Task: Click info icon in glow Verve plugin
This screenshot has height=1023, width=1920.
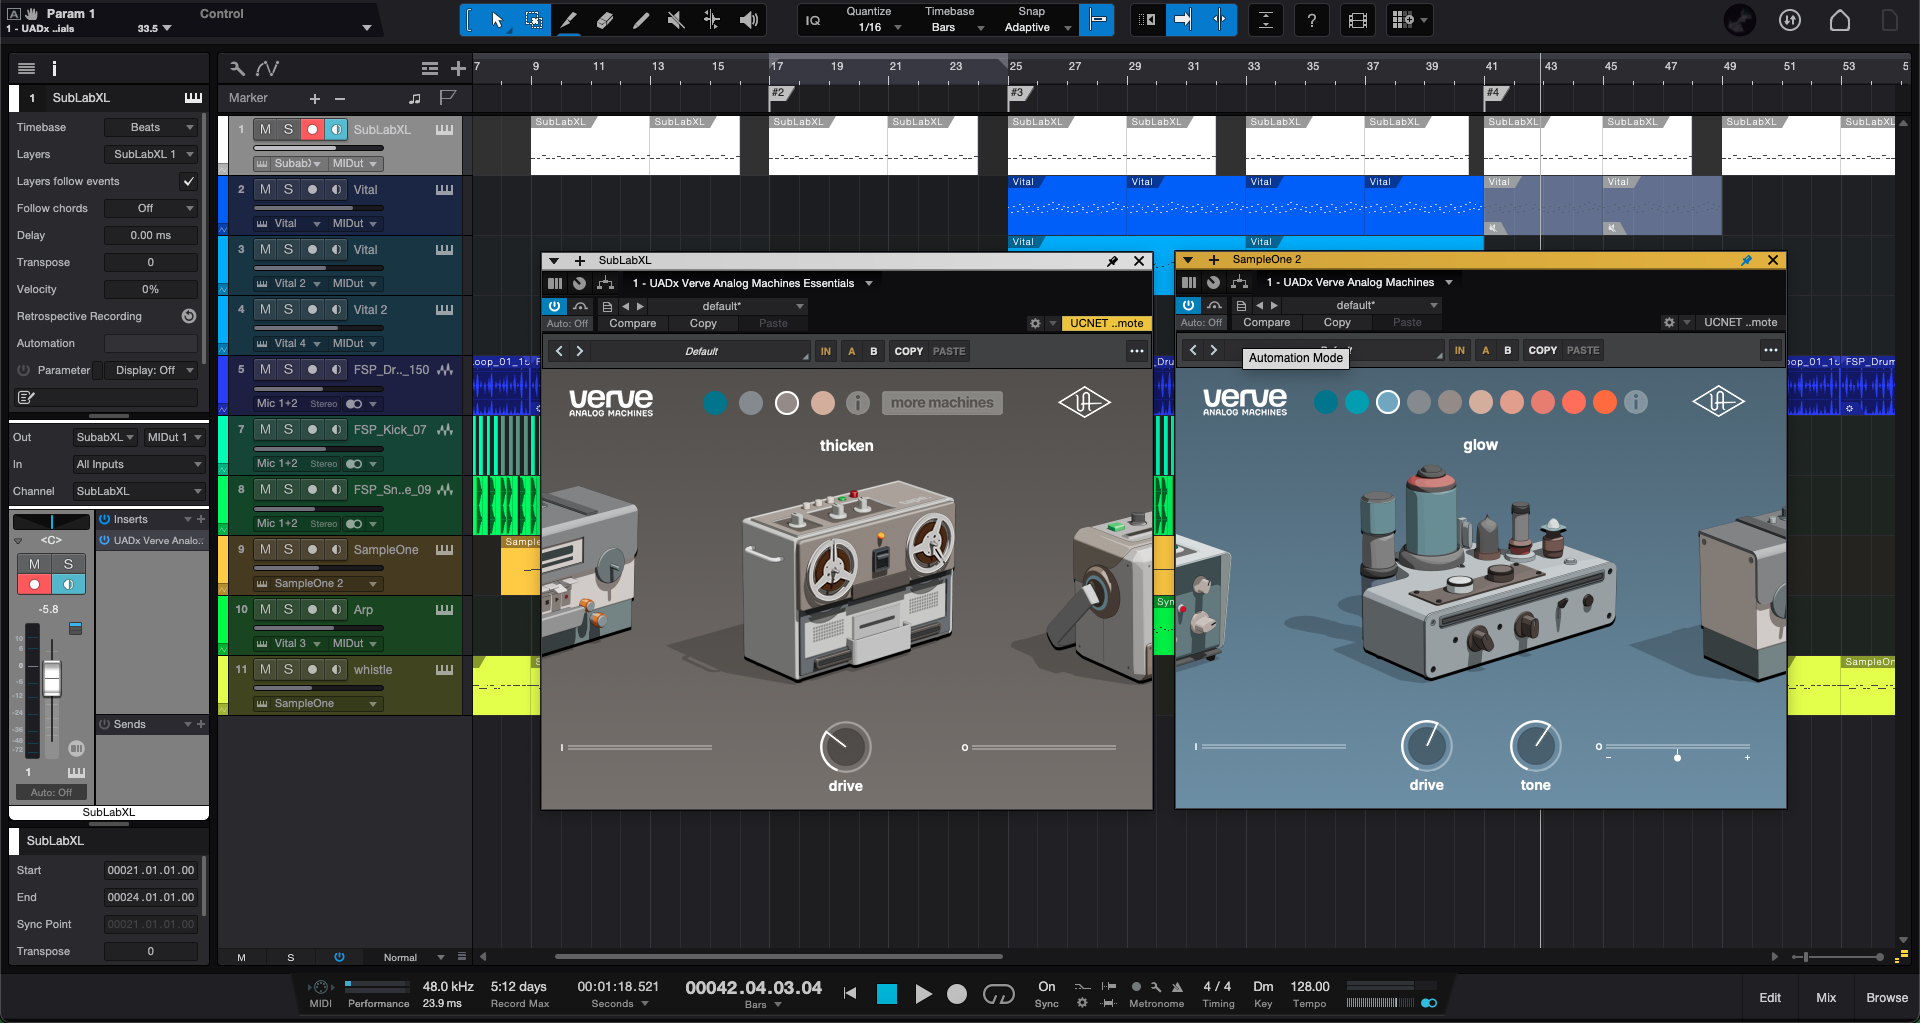Action: [1636, 402]
